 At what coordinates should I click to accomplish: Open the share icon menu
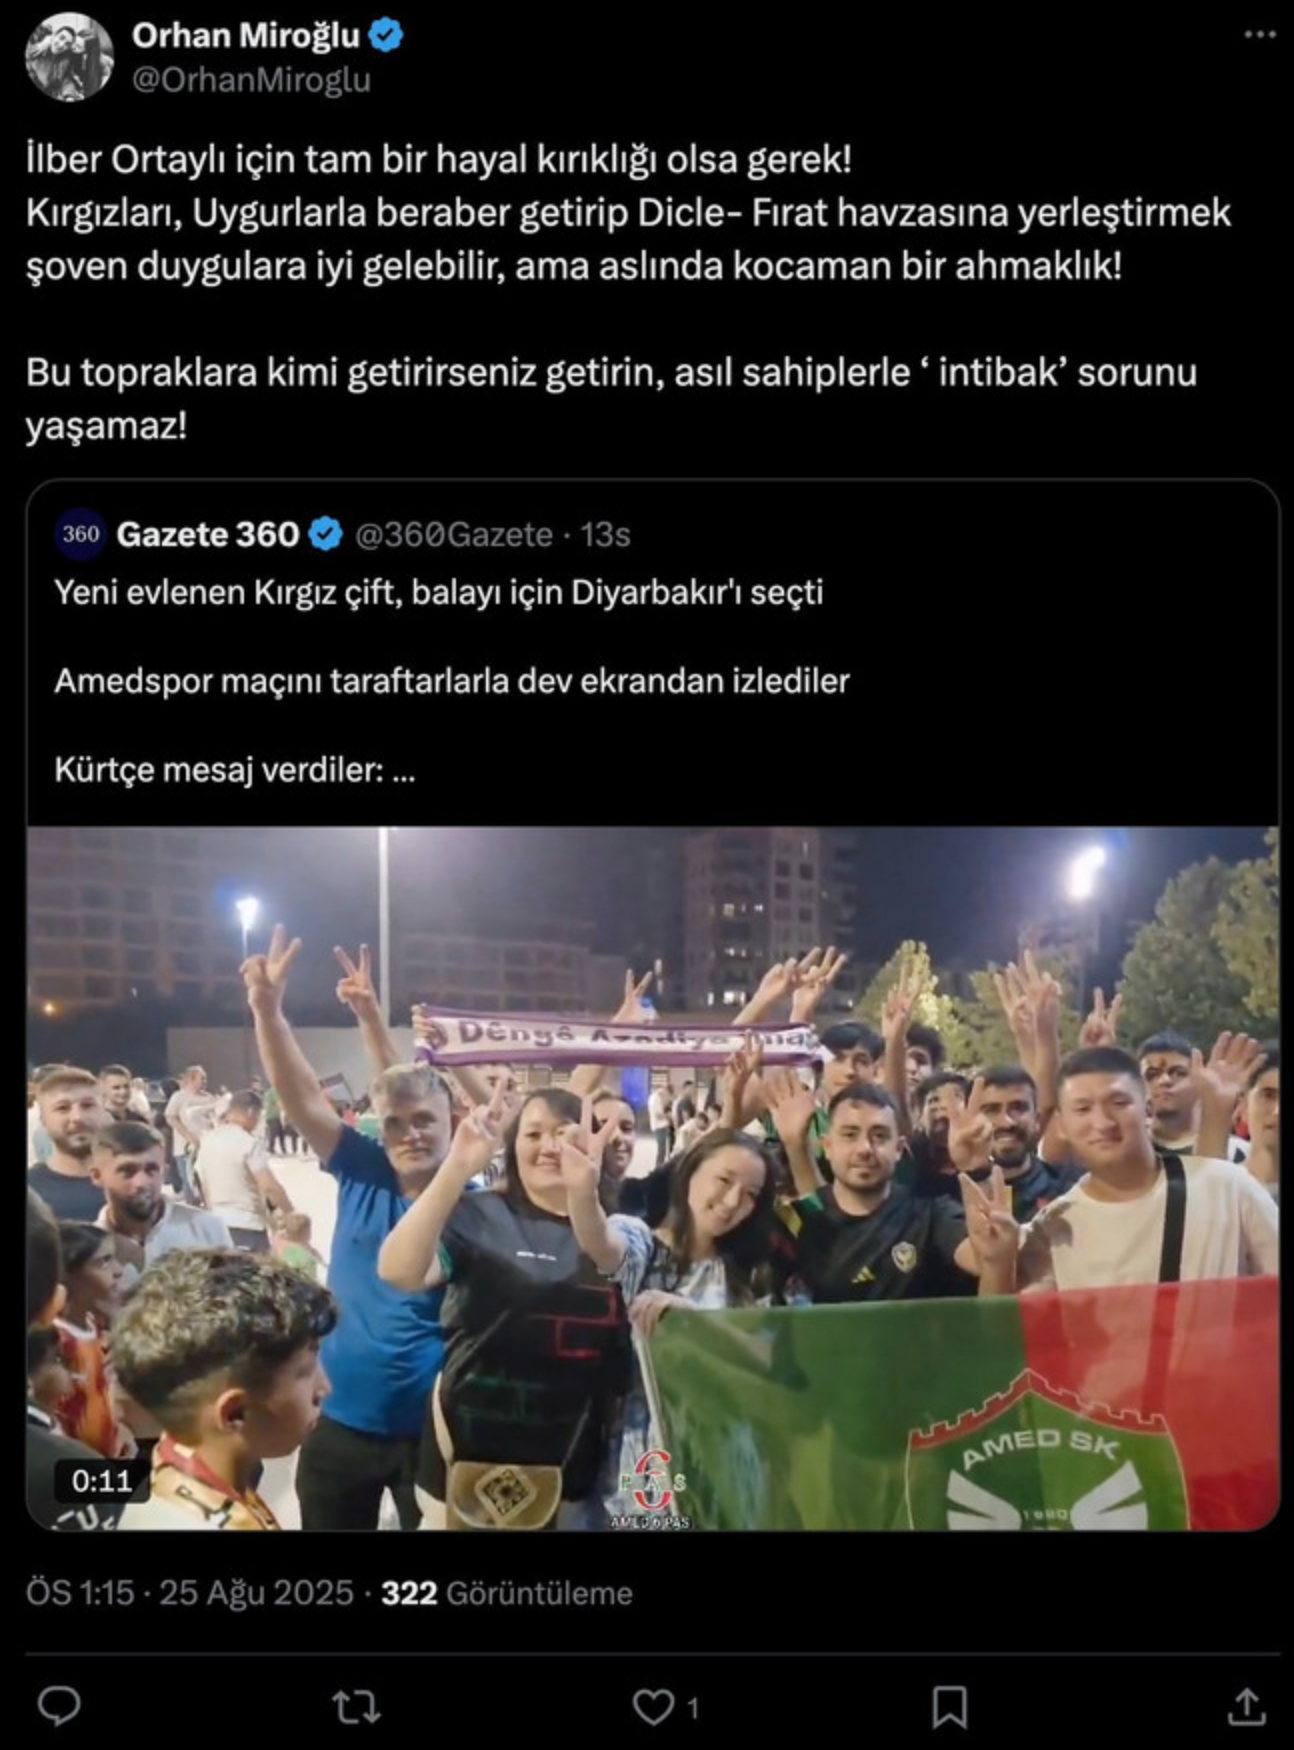tap(1246, 1707)
